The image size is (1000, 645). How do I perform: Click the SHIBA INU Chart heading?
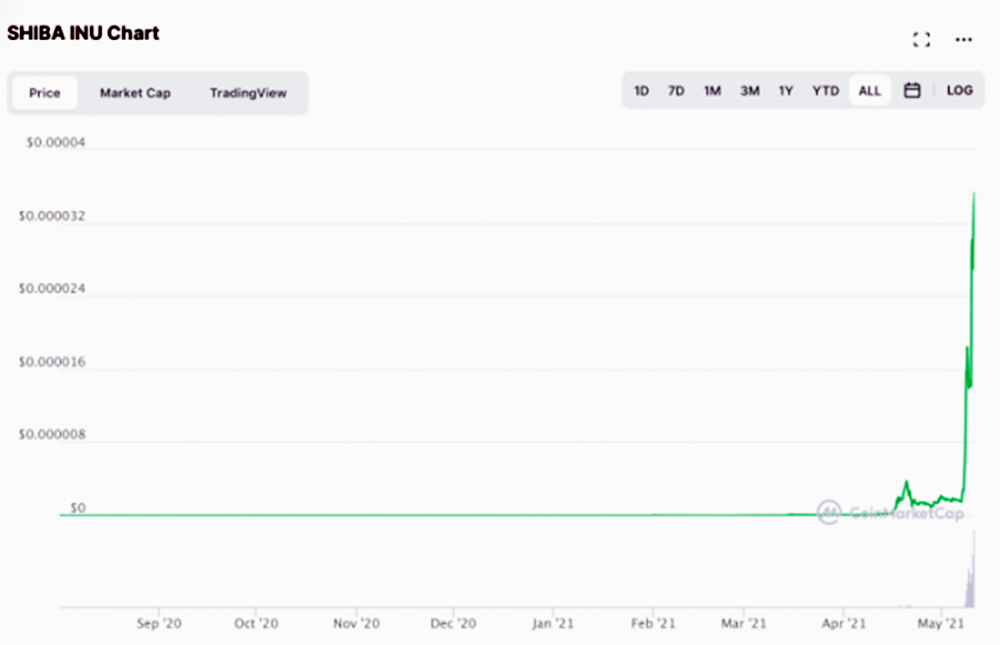pos(83,33)
